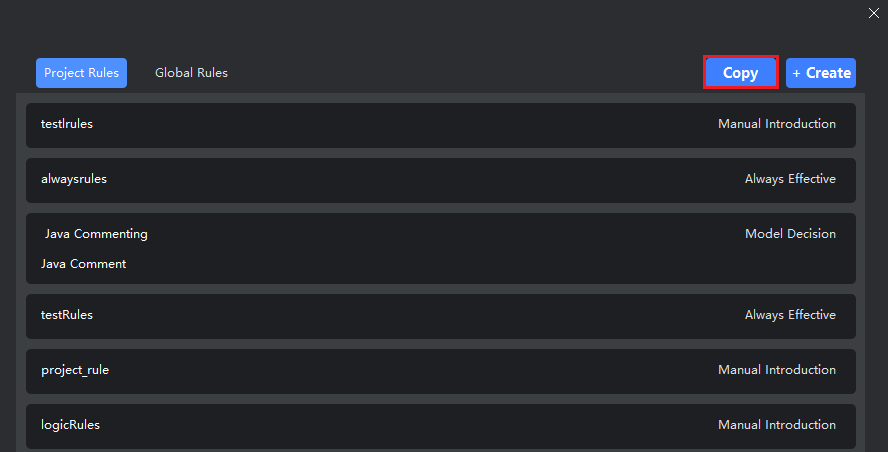The width and height of the screenshot is (888, 452).
Task: Select the alwaysrules rule
Action: (440, 180)
